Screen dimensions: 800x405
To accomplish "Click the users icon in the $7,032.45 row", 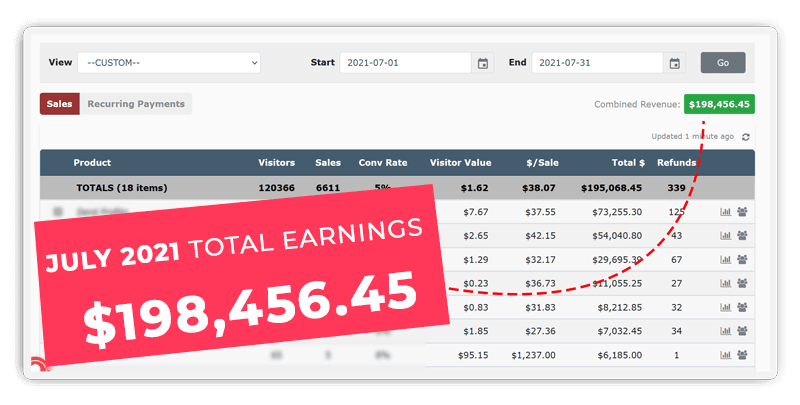I will click(x=742, y=331).
